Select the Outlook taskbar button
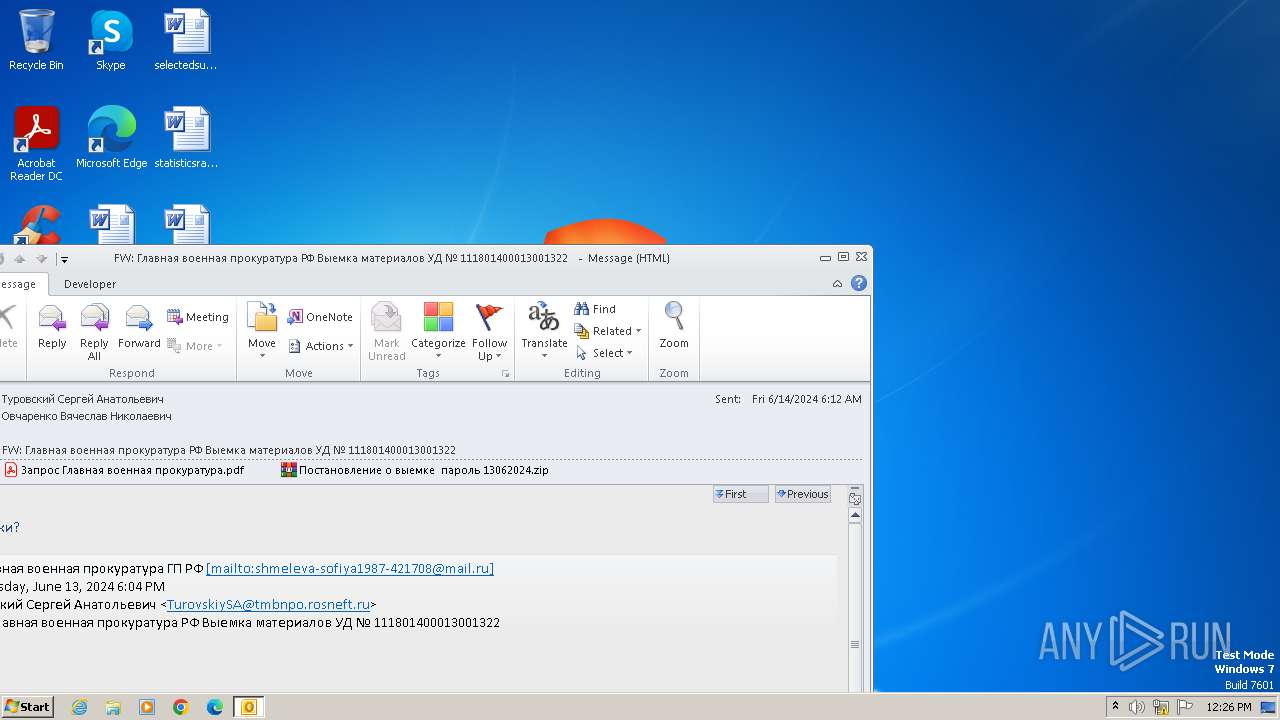Image resolution: width=1280 pixels, height=720 pixels. [249, 707]
